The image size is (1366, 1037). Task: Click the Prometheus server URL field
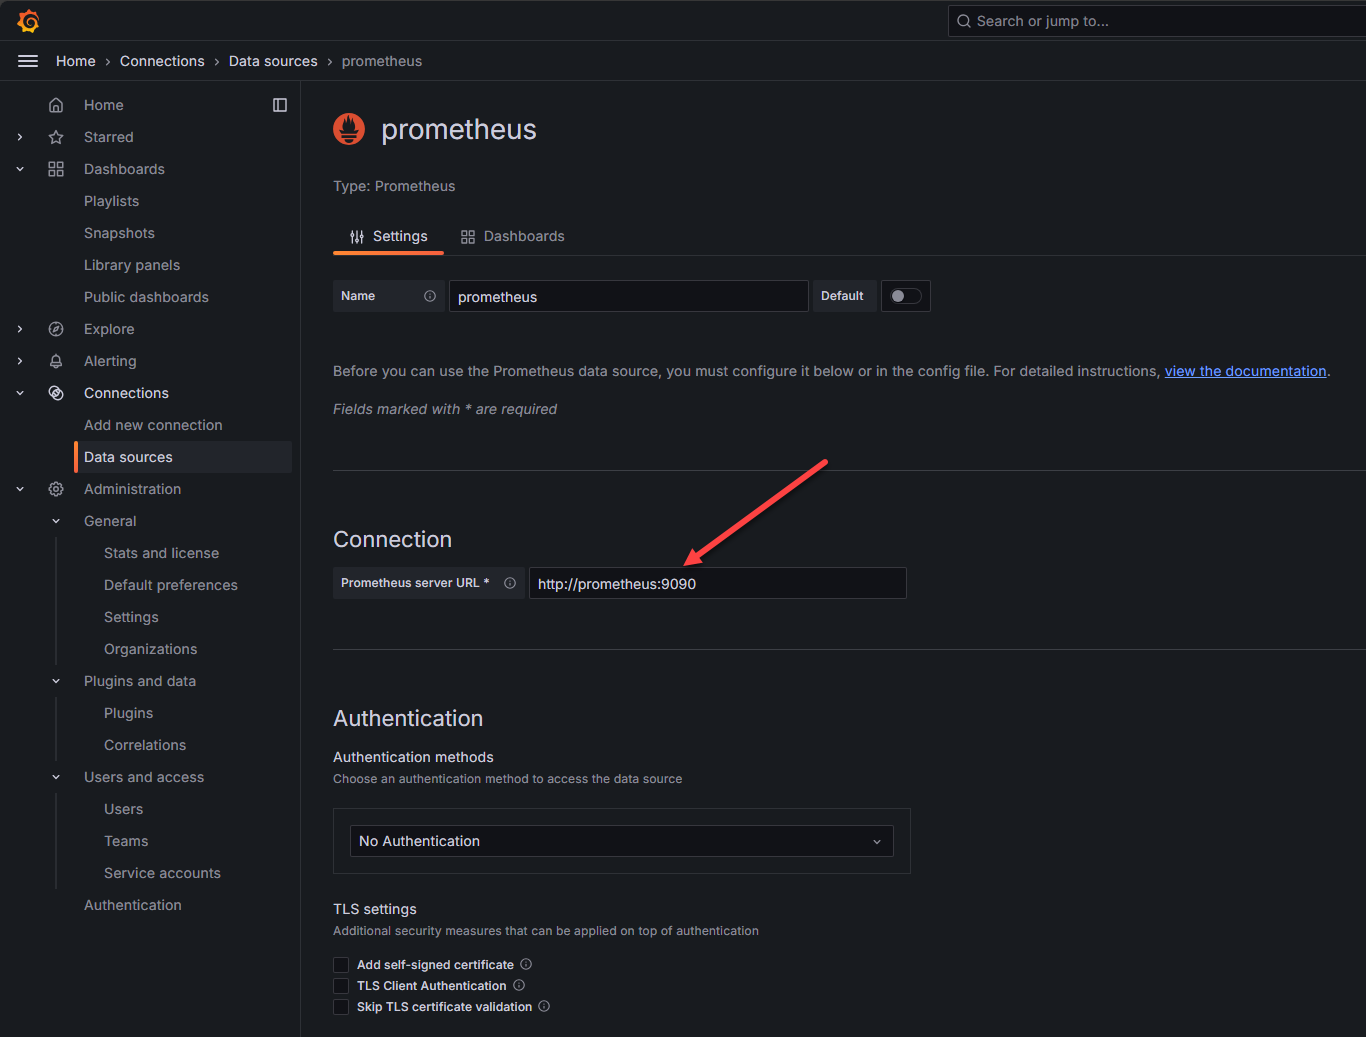[717, 583]
